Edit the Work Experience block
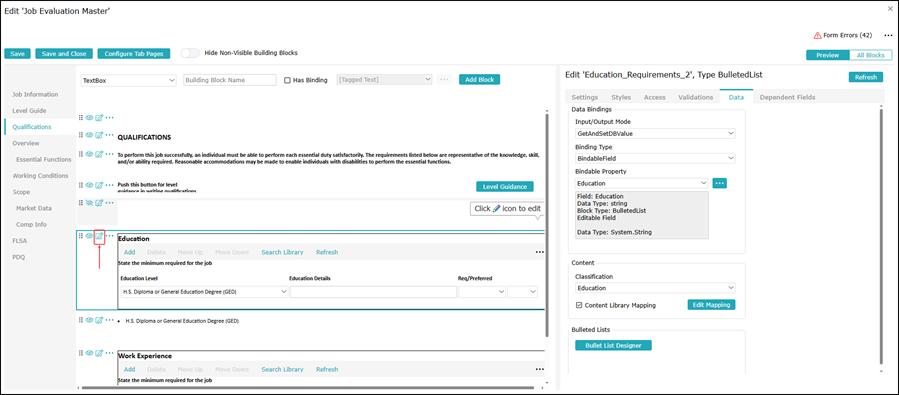This screenshot has width=899, height=395. (x=99, y=353)
